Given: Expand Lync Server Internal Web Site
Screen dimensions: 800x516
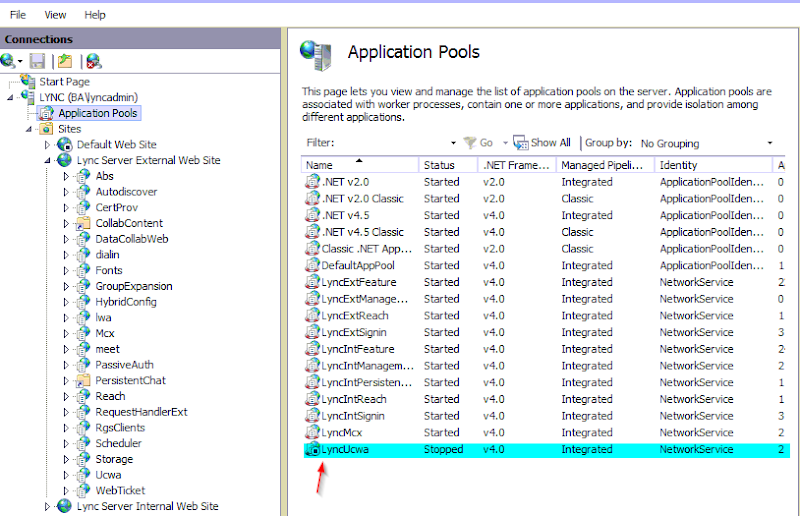Looking at the screenshot, I should [x=47, y=506].
